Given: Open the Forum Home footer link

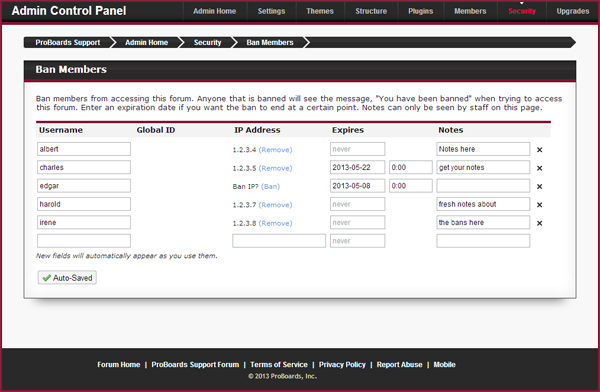Looking at the screenshot, I should [x=119, y=364].
